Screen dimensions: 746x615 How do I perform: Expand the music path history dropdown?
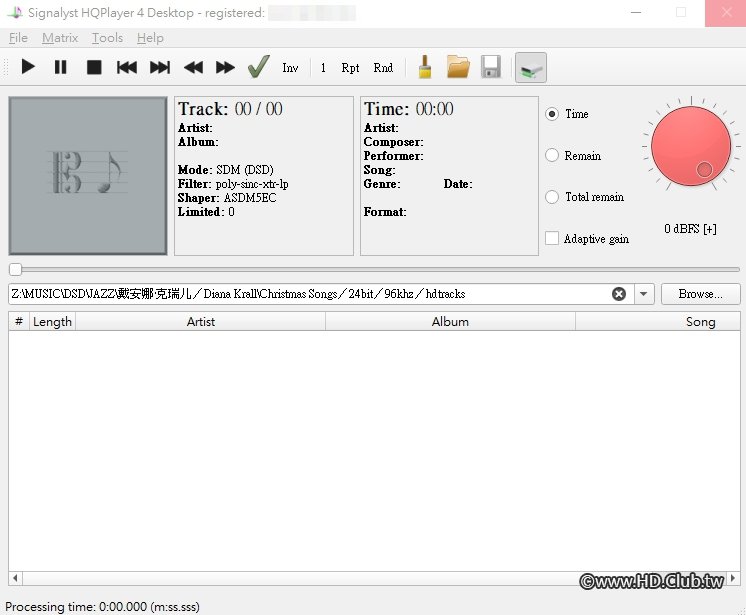(x=644, y=294)
